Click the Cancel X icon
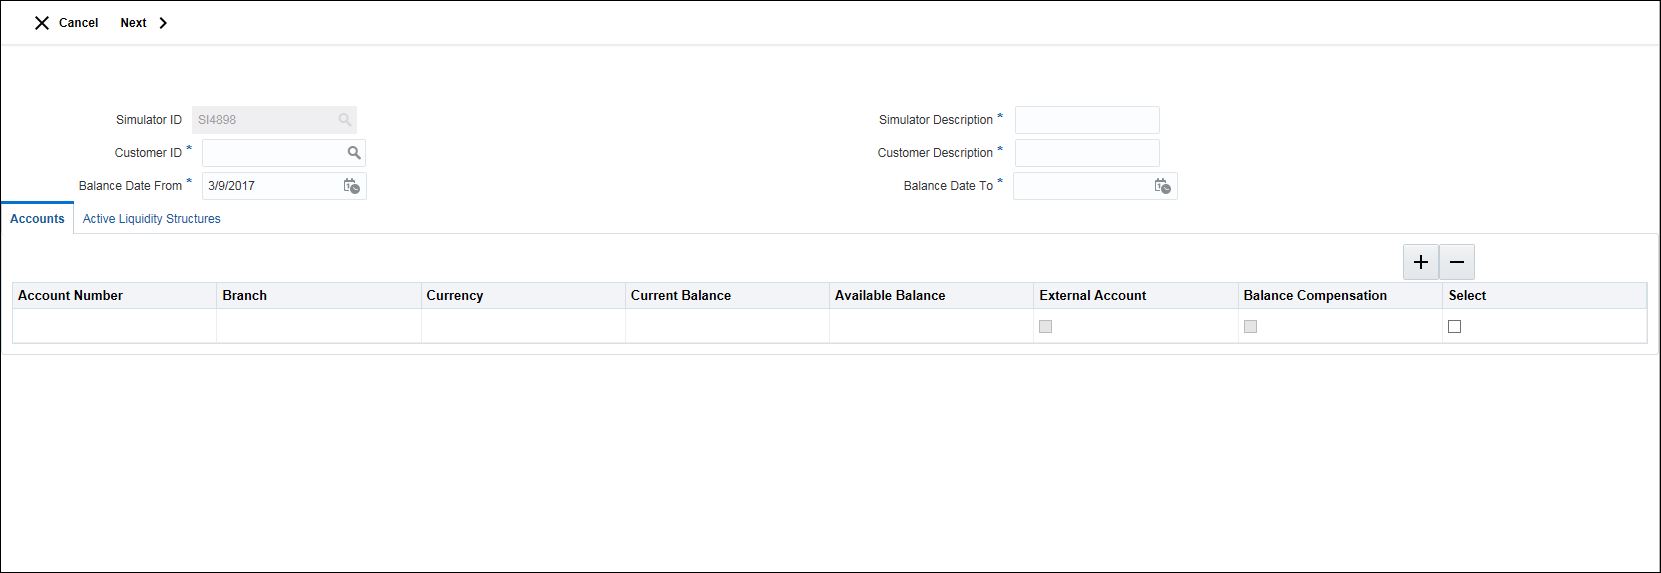Viewport: 1661px width, 573px height. 42,23
